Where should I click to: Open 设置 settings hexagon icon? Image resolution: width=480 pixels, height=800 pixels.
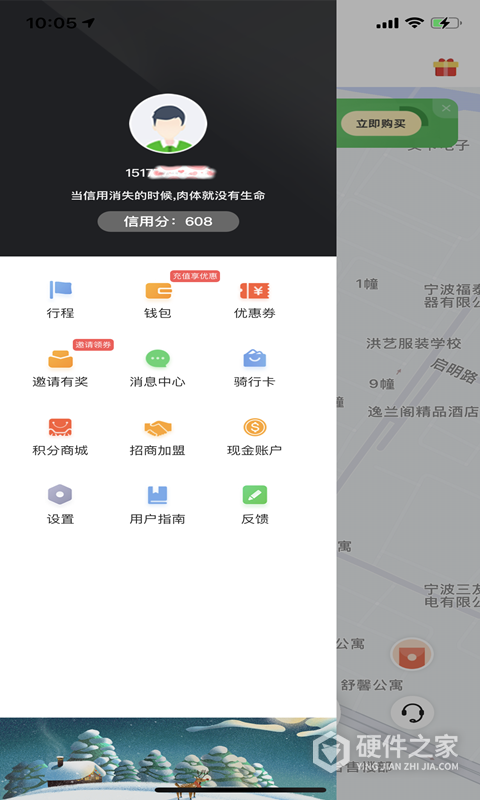60,494
